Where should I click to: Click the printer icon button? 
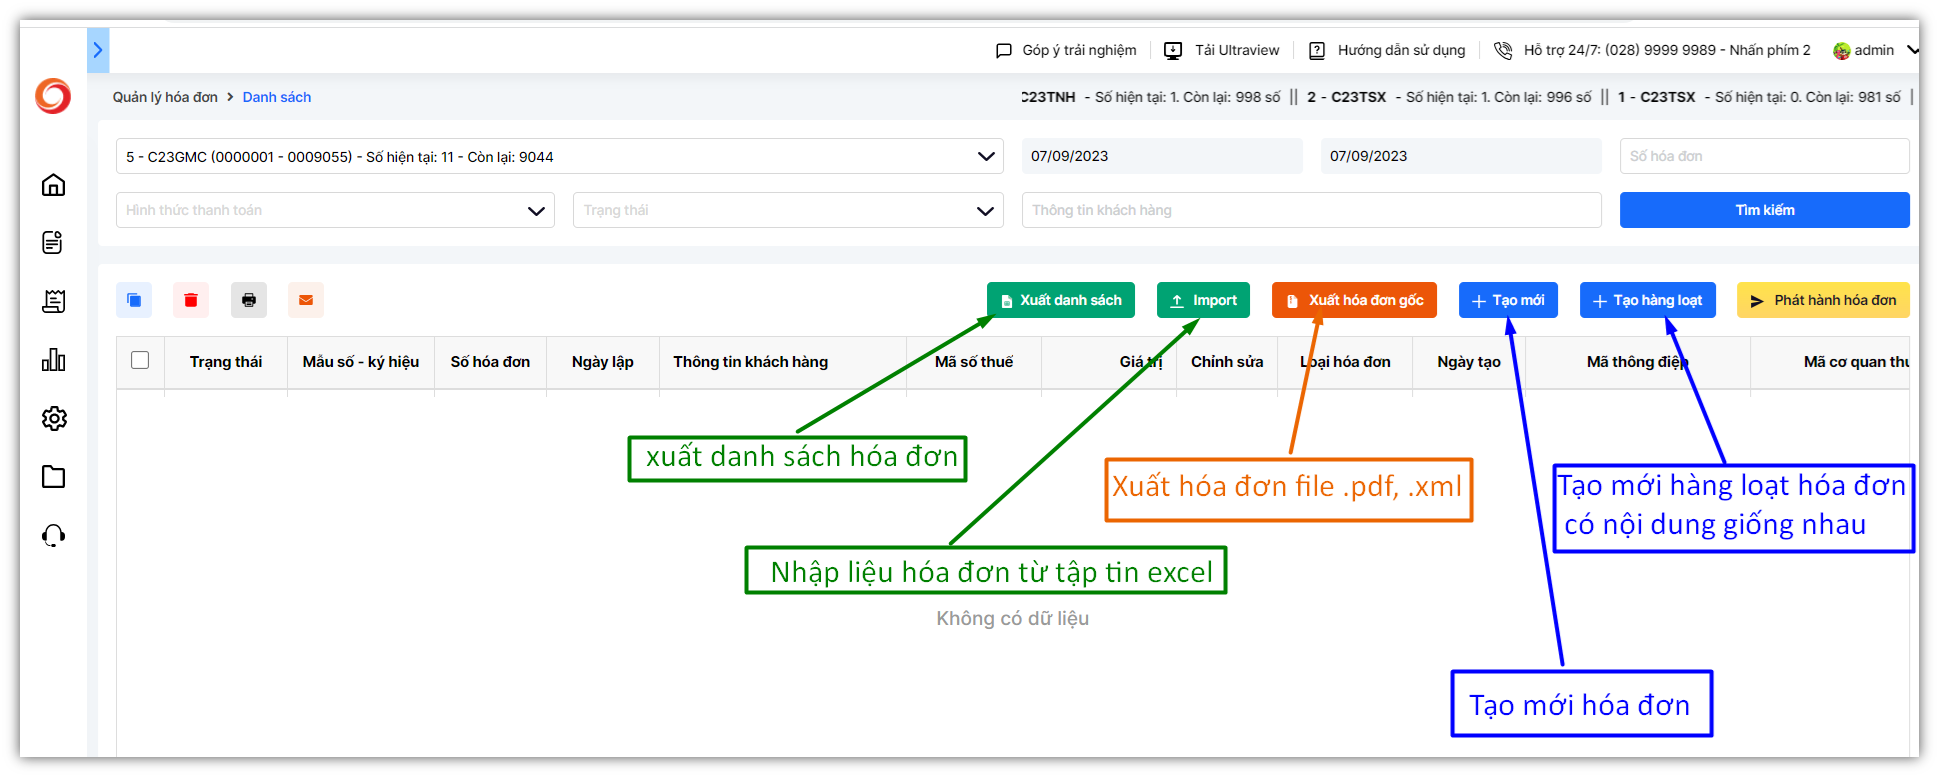249,300
